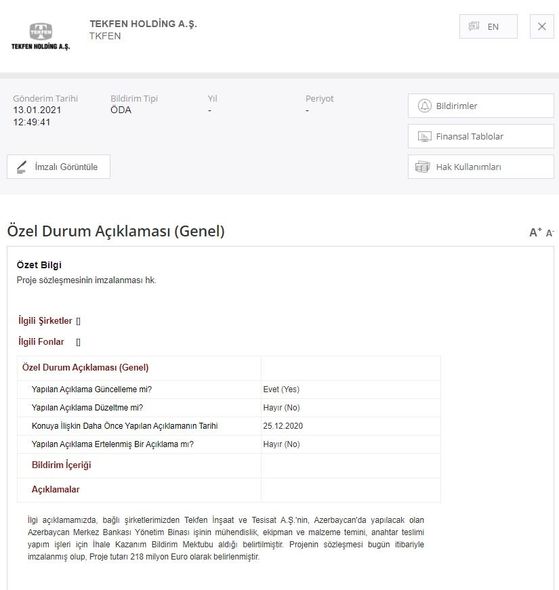This screenshot has width=559, height=590.
Task: Decrease font size with A- icon
Action: (x=550, y=233)
